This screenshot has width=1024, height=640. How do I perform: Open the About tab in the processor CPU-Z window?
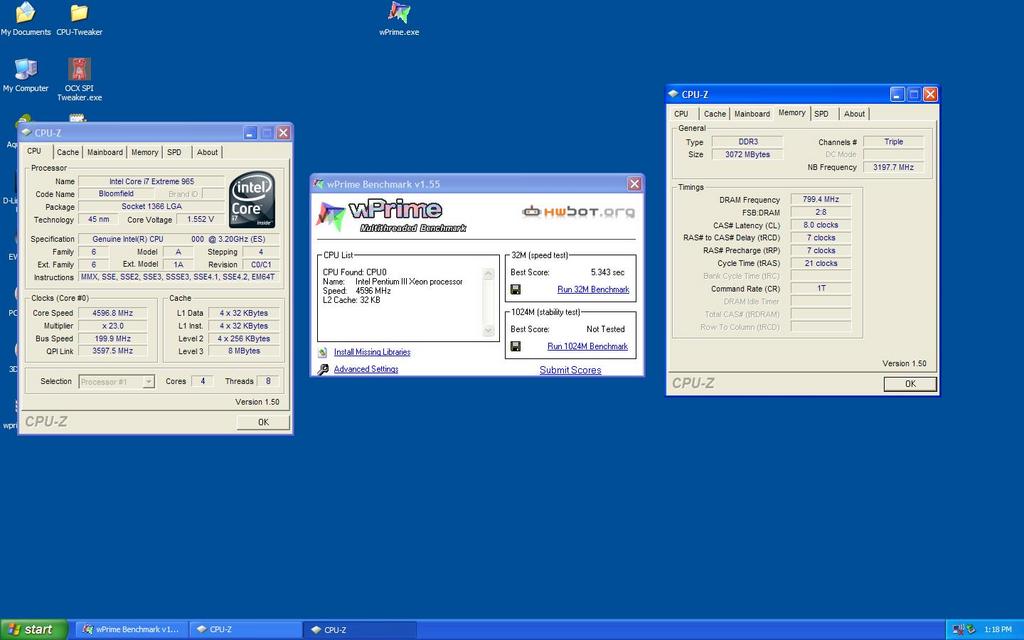pyautogui.click(x=207, y=152)
